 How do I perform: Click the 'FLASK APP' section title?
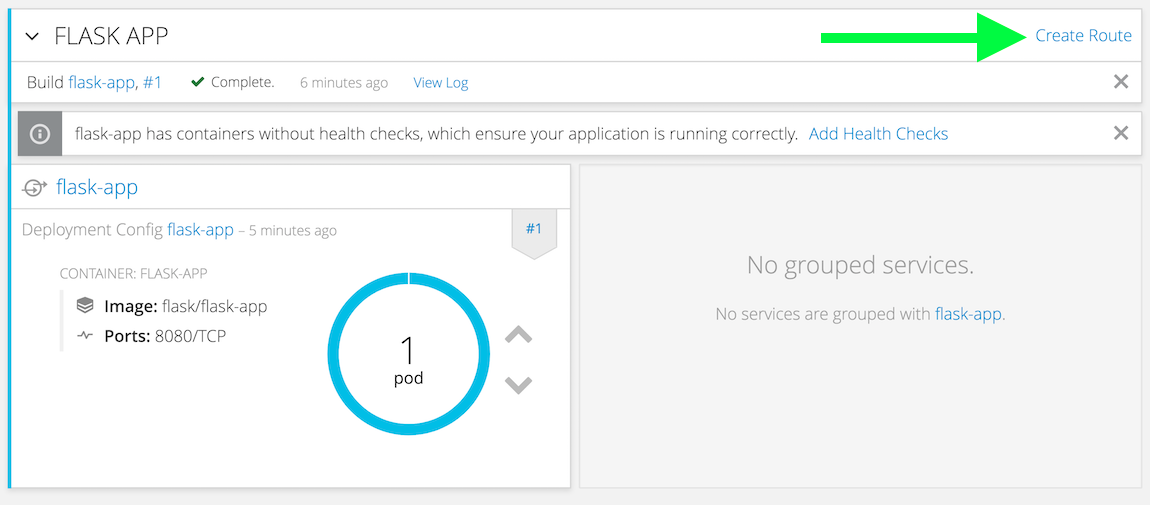pos(111,36)
